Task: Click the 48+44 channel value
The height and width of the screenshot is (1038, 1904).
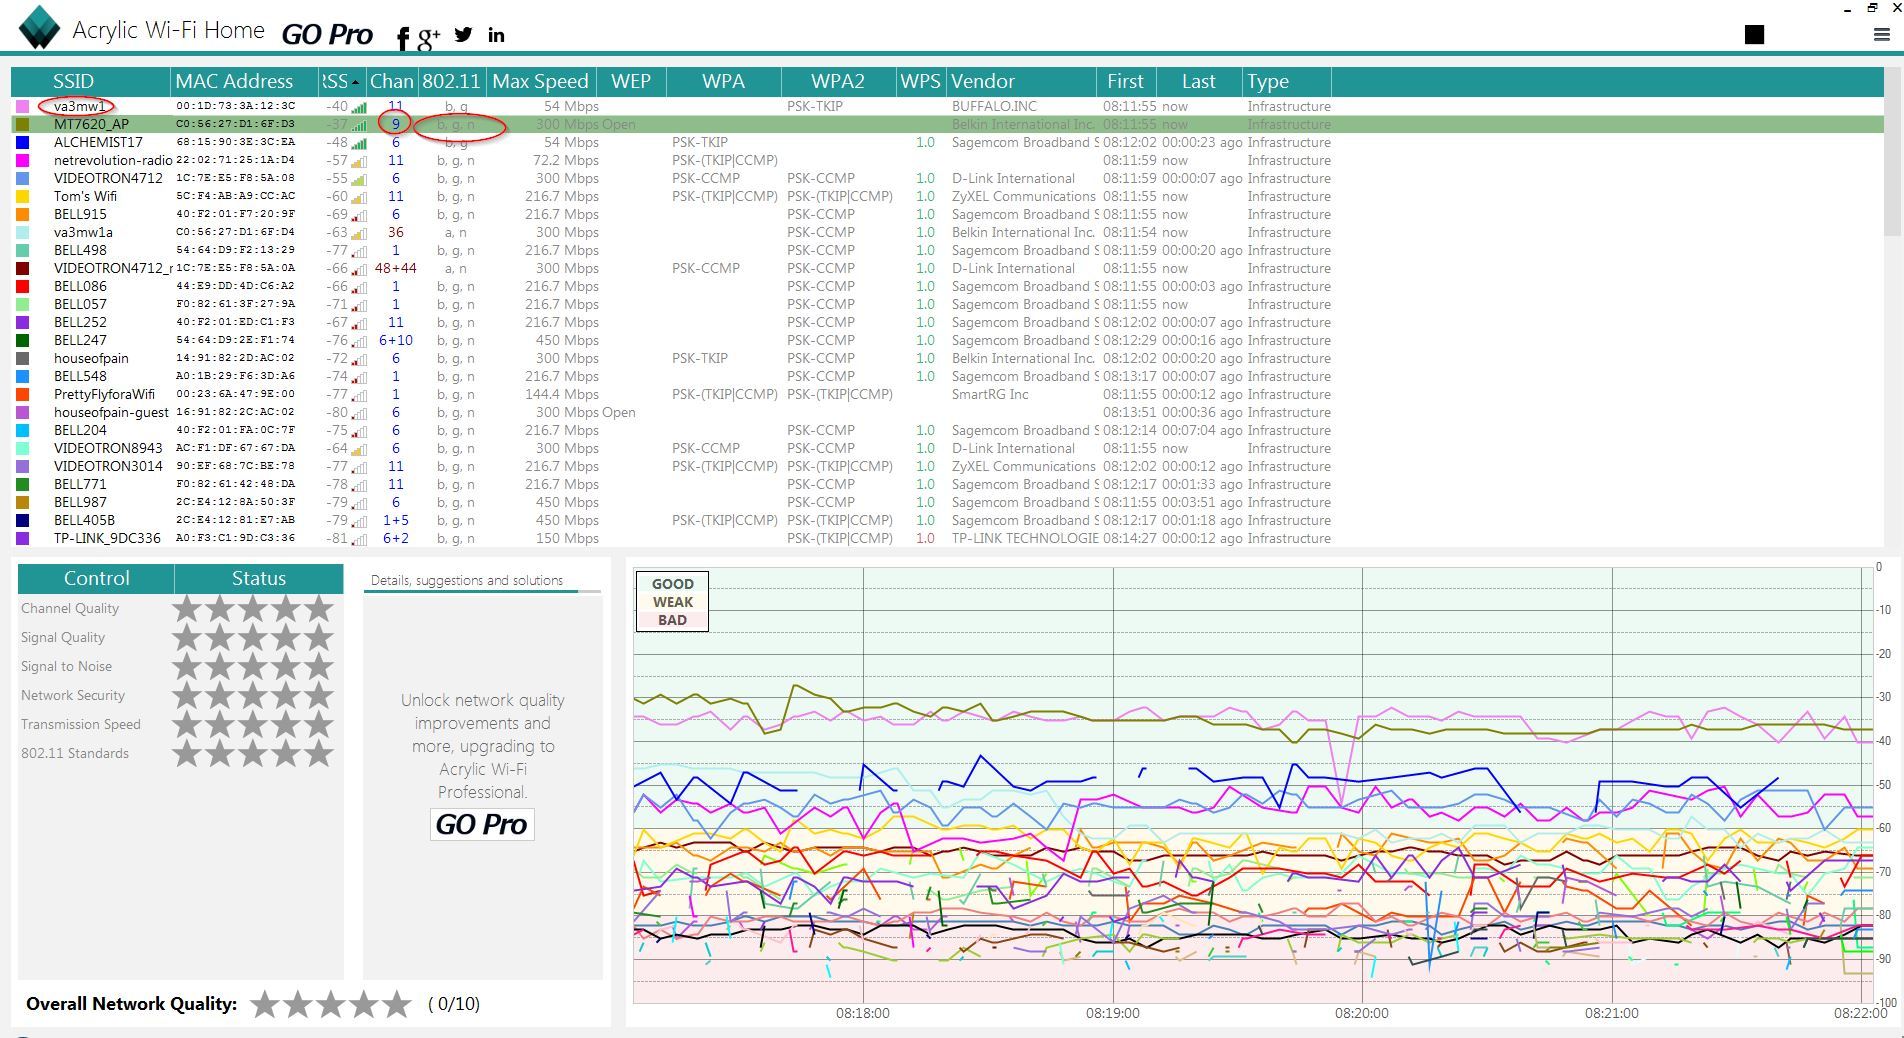Action: (396, 268)
